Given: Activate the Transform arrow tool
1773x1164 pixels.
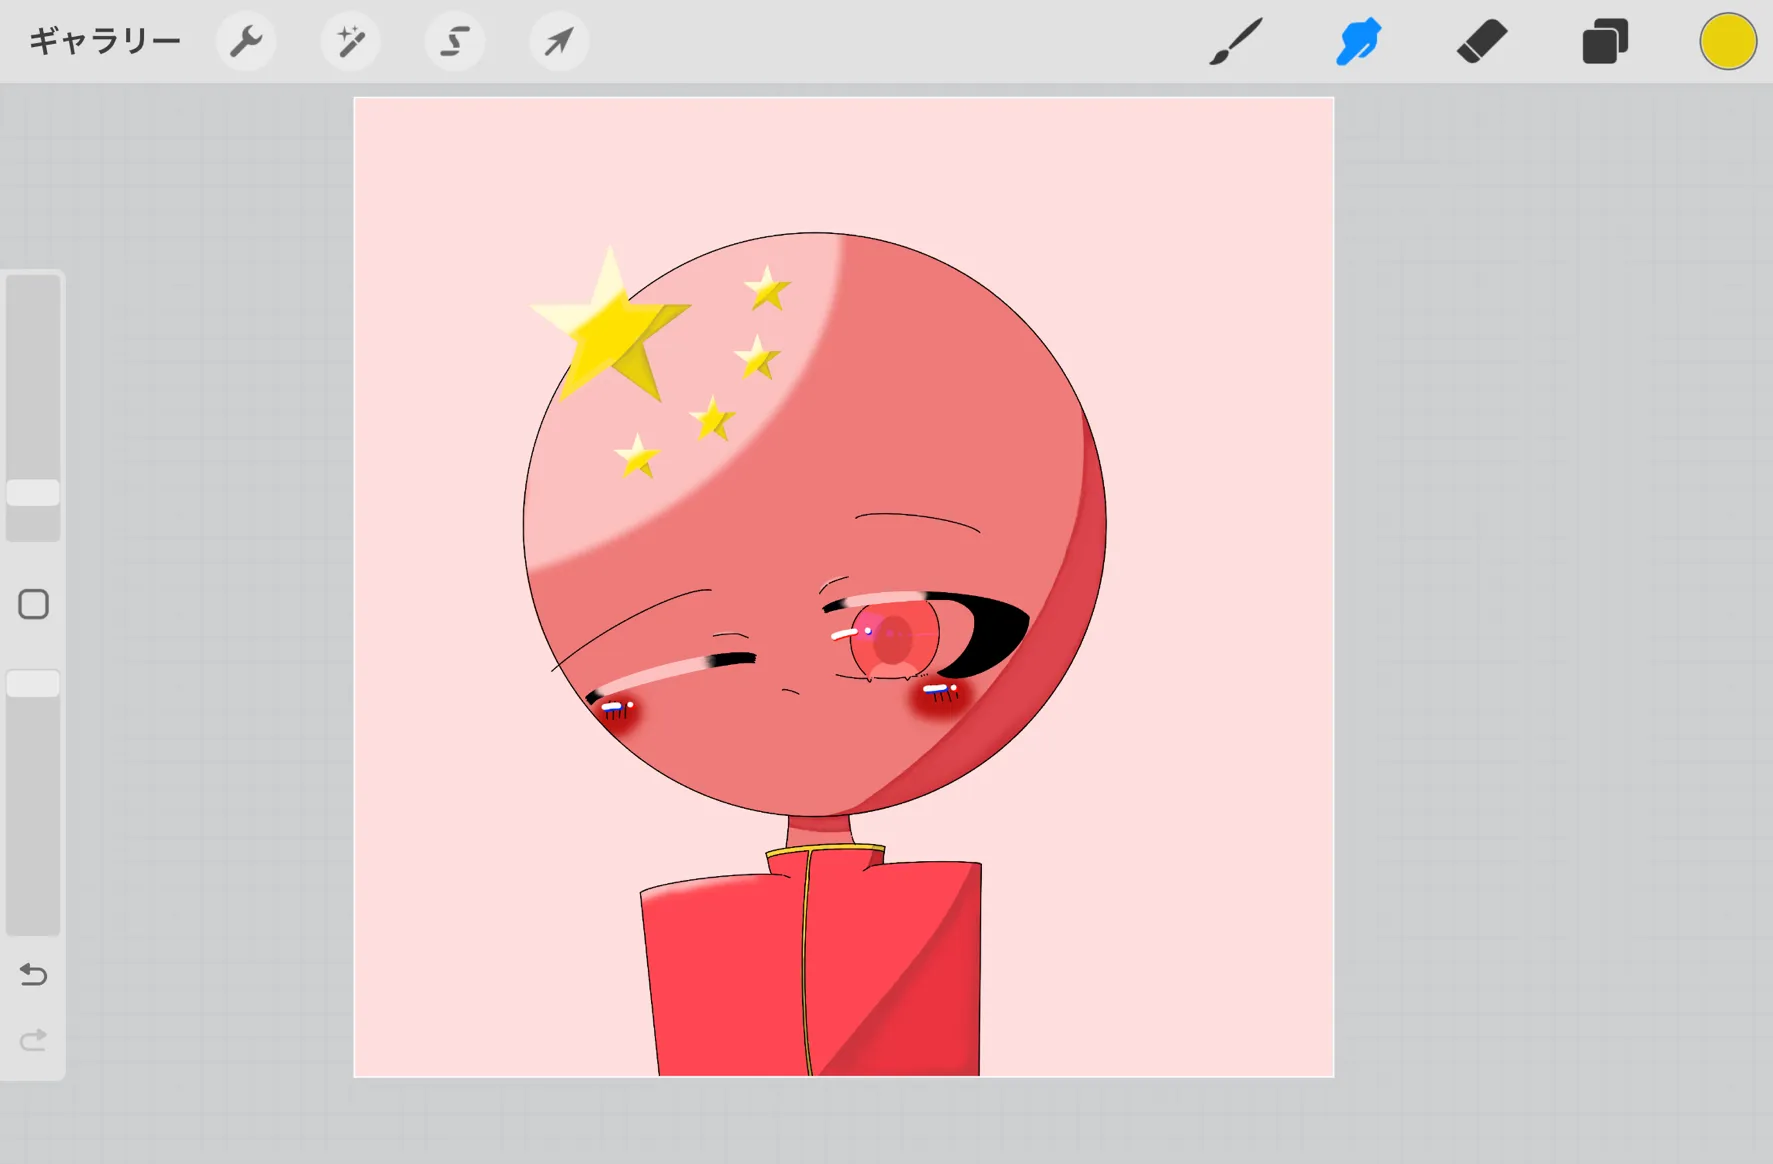Looking at the screenshot, I should click(559, 42).
